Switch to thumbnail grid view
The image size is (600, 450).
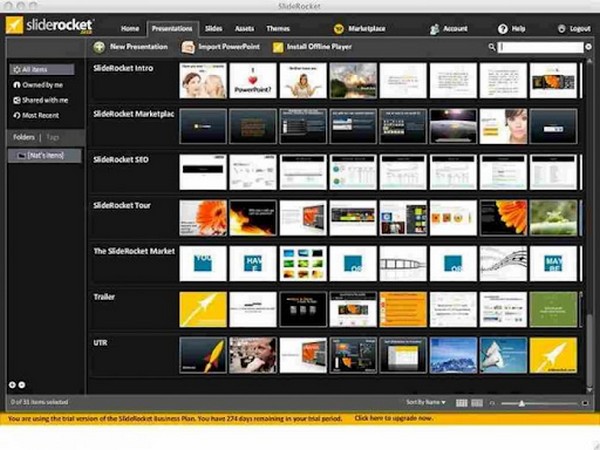[x=462, y=402]
